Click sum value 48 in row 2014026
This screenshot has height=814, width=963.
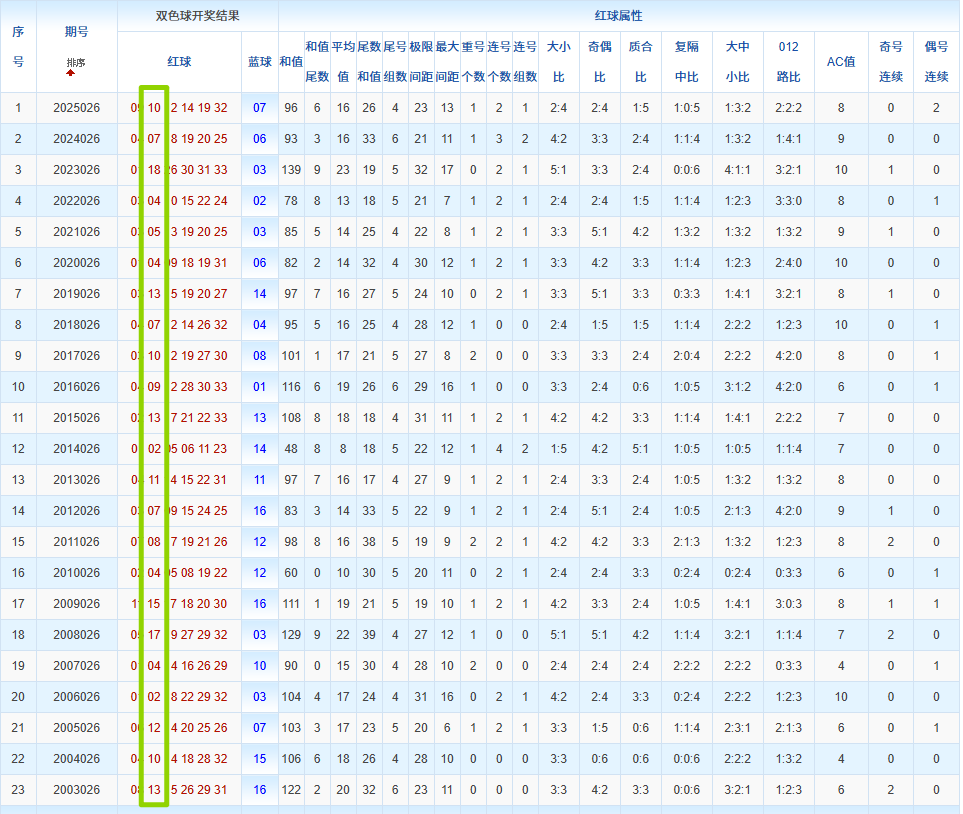tap(291, 449)
